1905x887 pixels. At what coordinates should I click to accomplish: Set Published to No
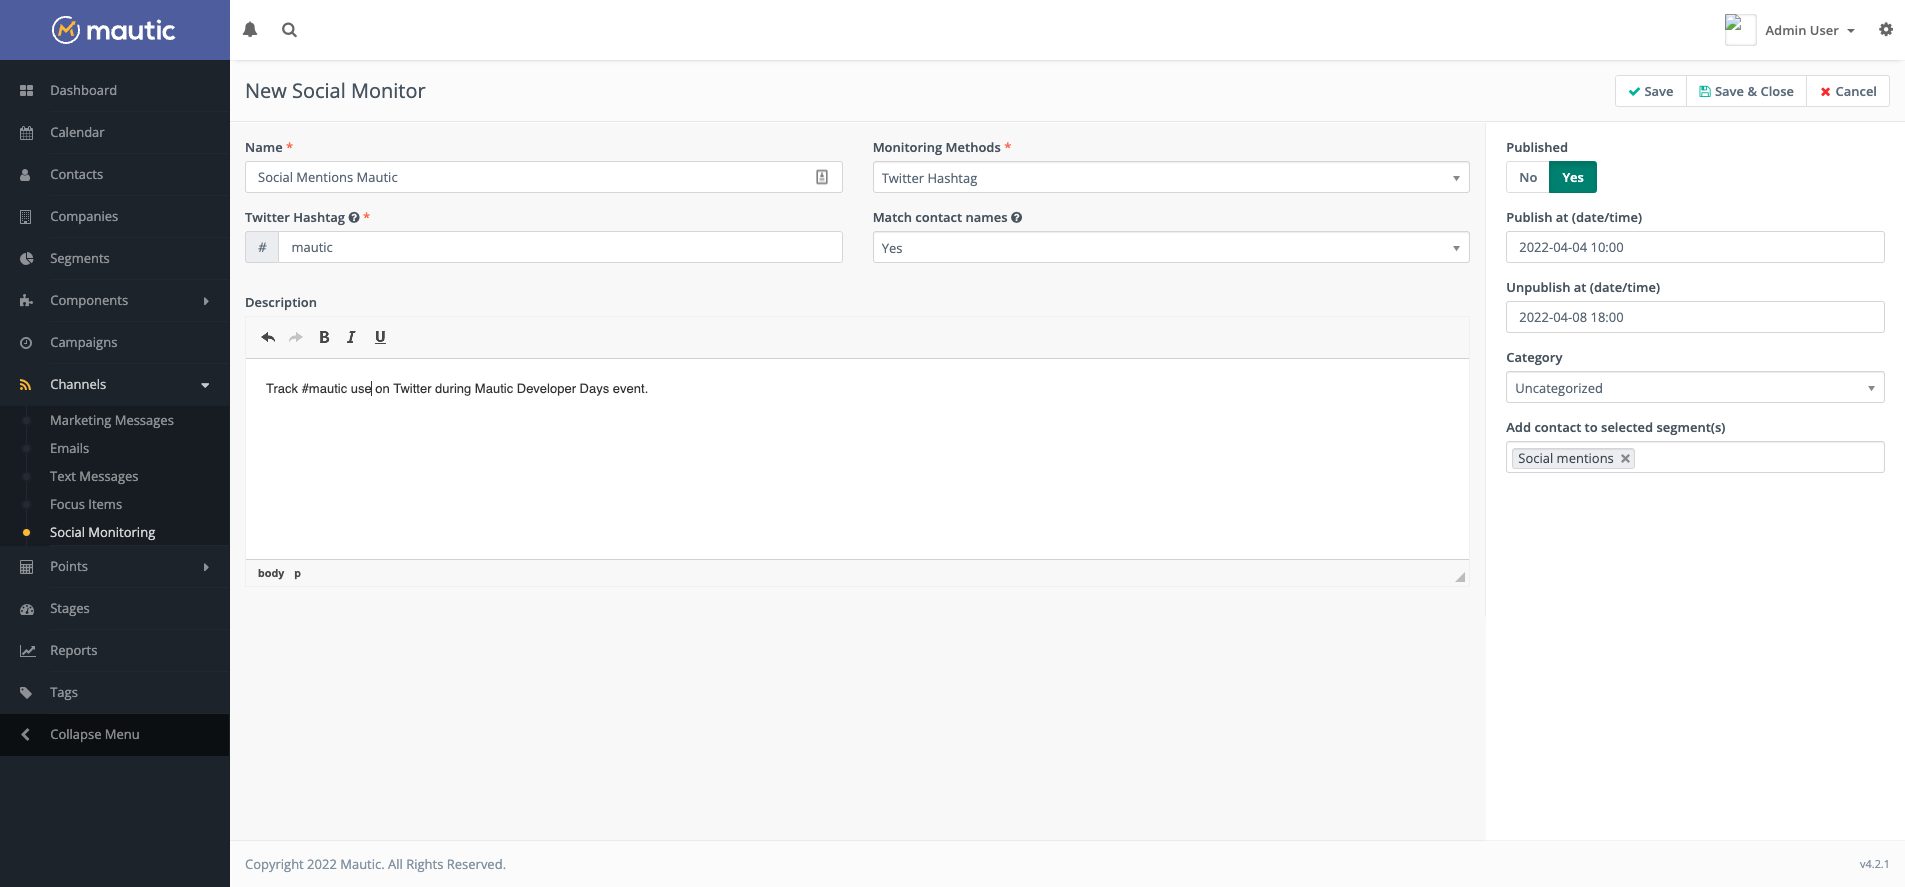[x=1527, y=177]
